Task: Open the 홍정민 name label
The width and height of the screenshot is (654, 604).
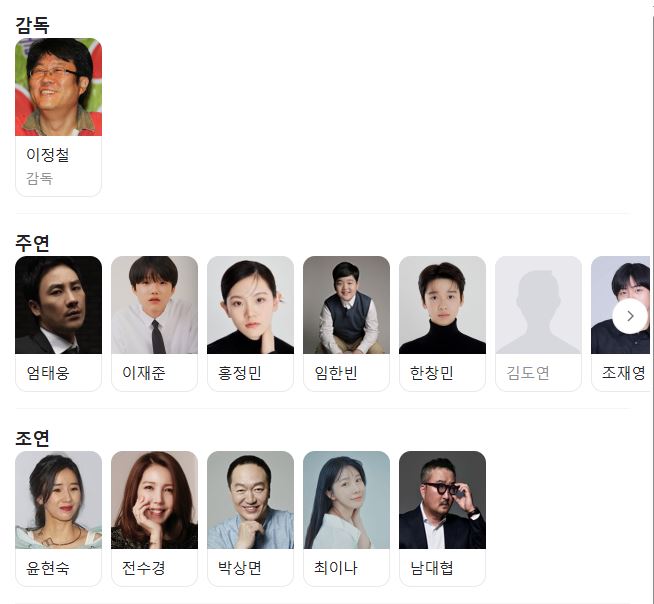Action: (239, 373)
